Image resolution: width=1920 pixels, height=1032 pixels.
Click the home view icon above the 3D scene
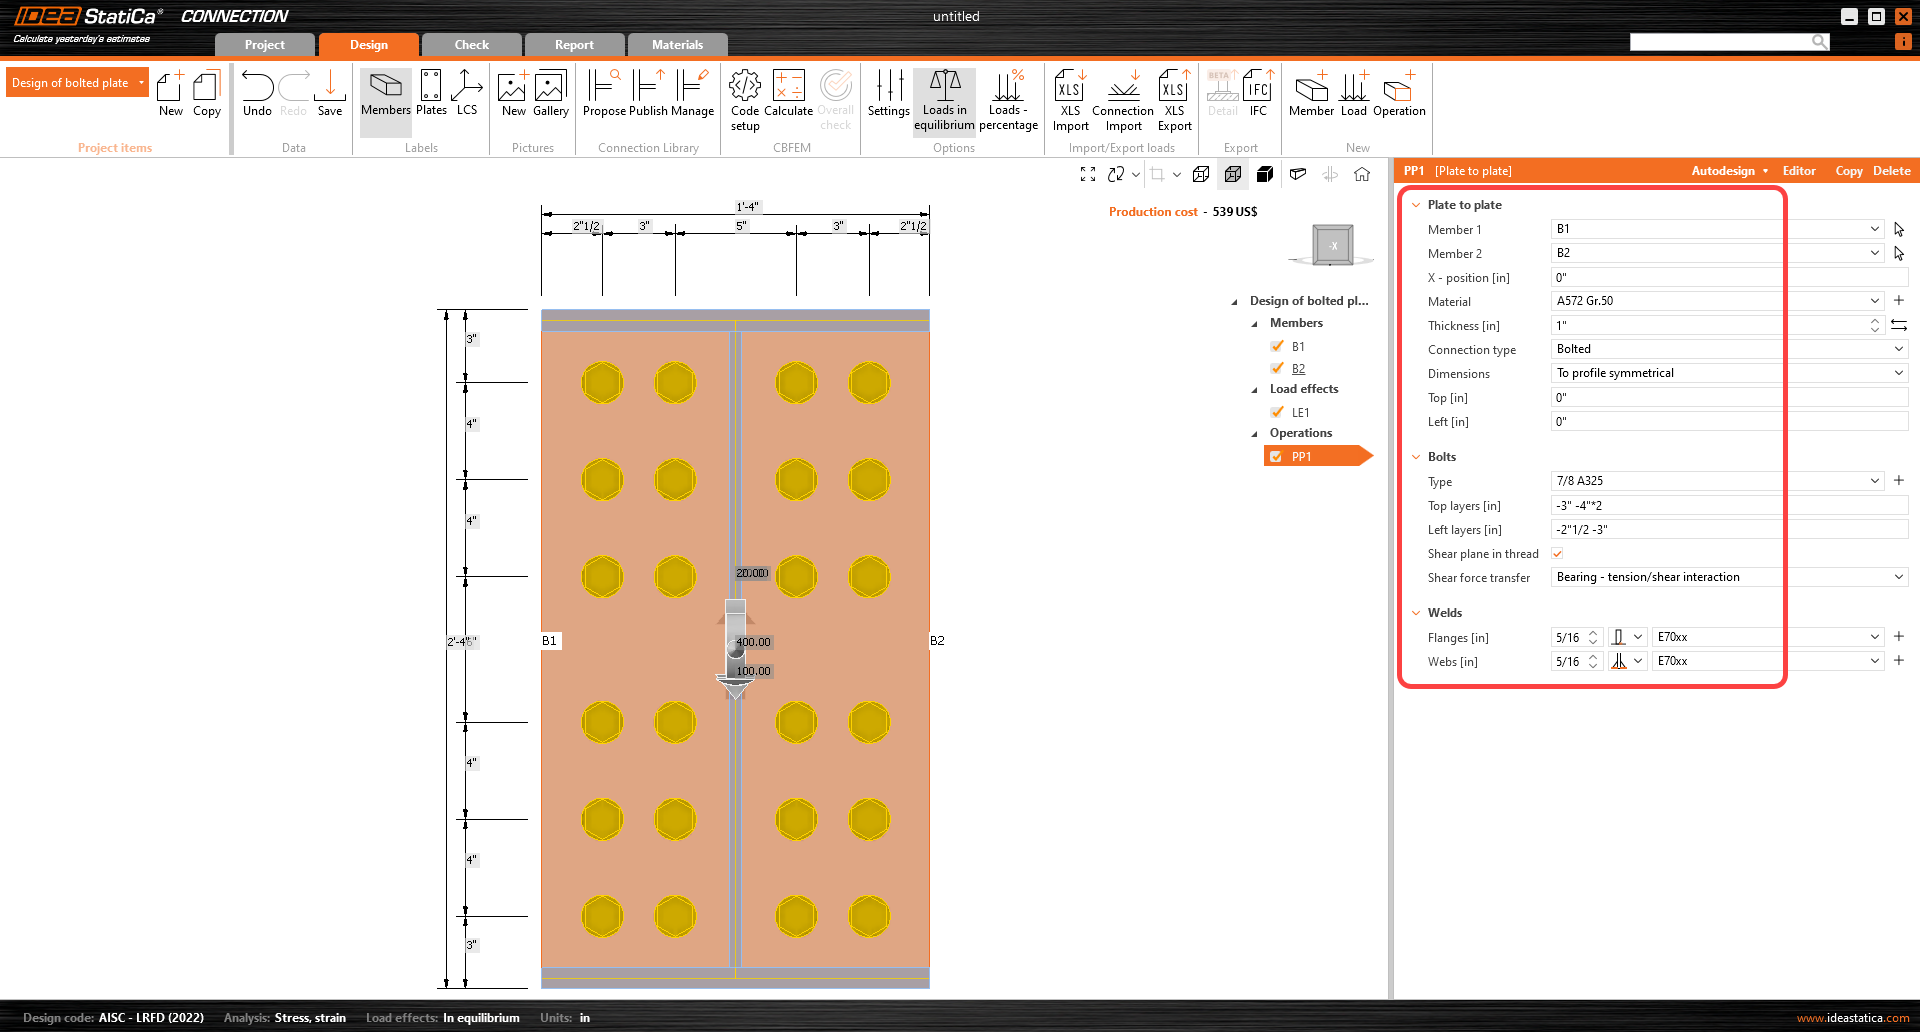pos(1362,174)
